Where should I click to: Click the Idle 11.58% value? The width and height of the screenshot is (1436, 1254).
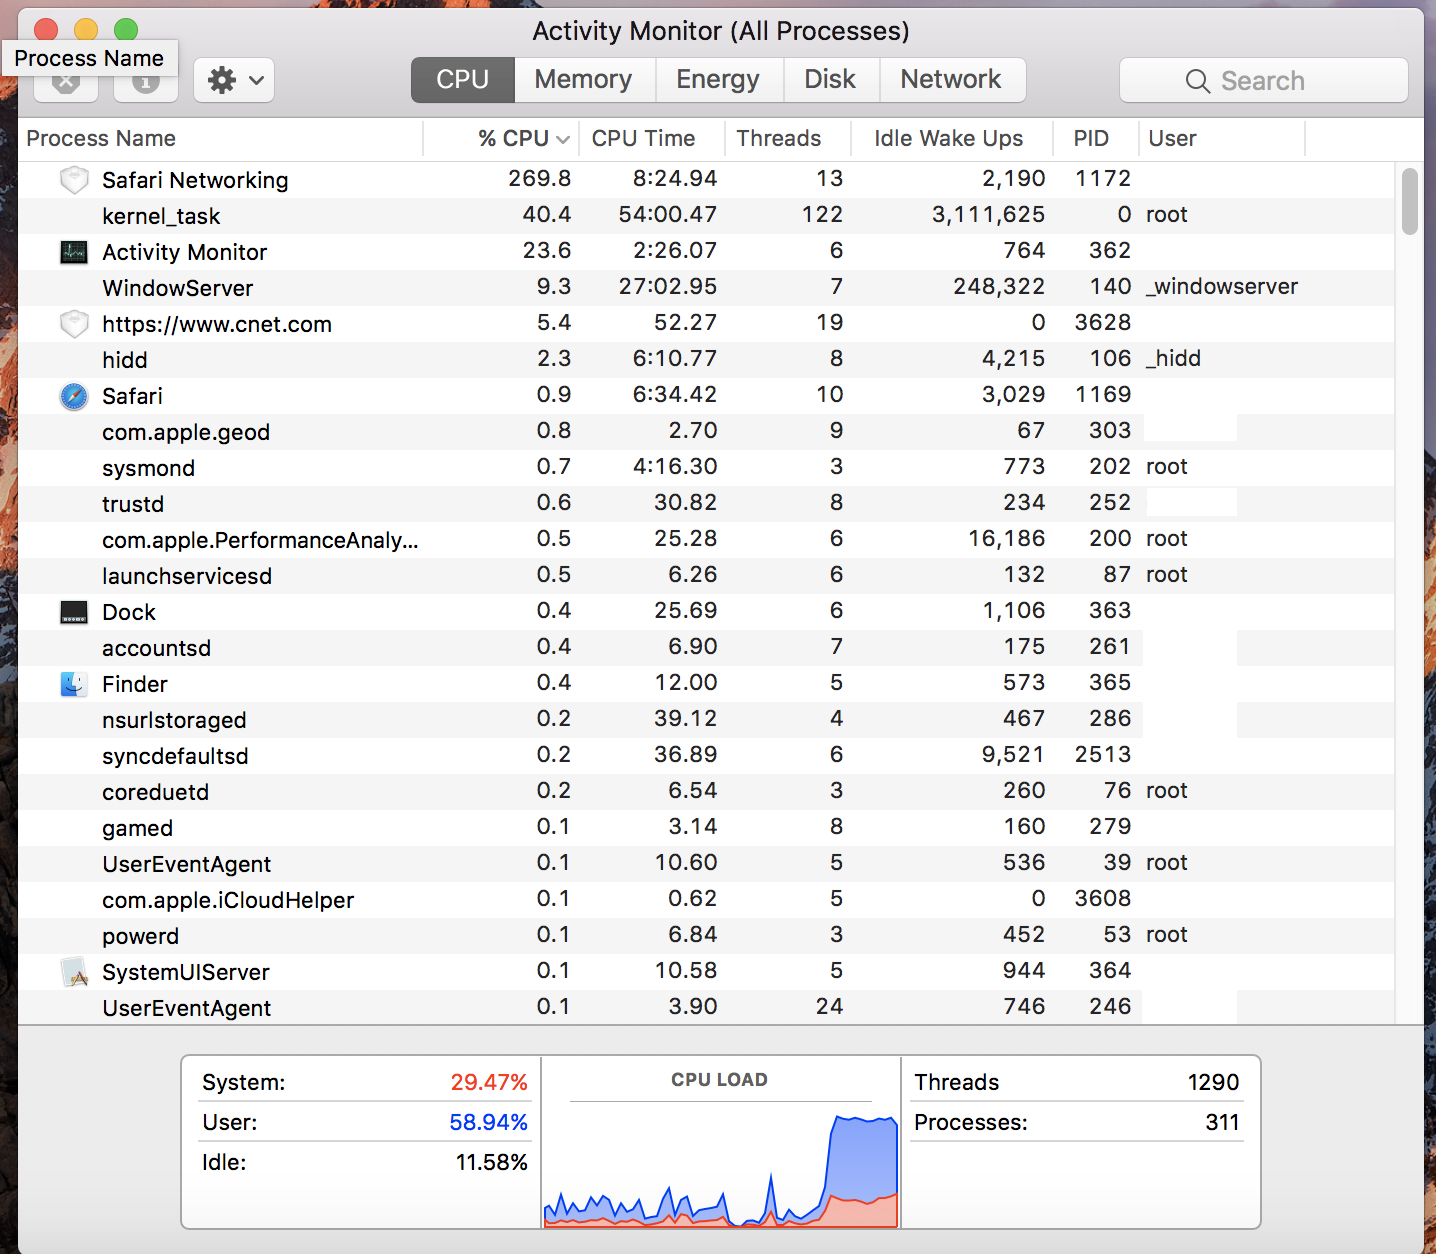click(492, 1162)
